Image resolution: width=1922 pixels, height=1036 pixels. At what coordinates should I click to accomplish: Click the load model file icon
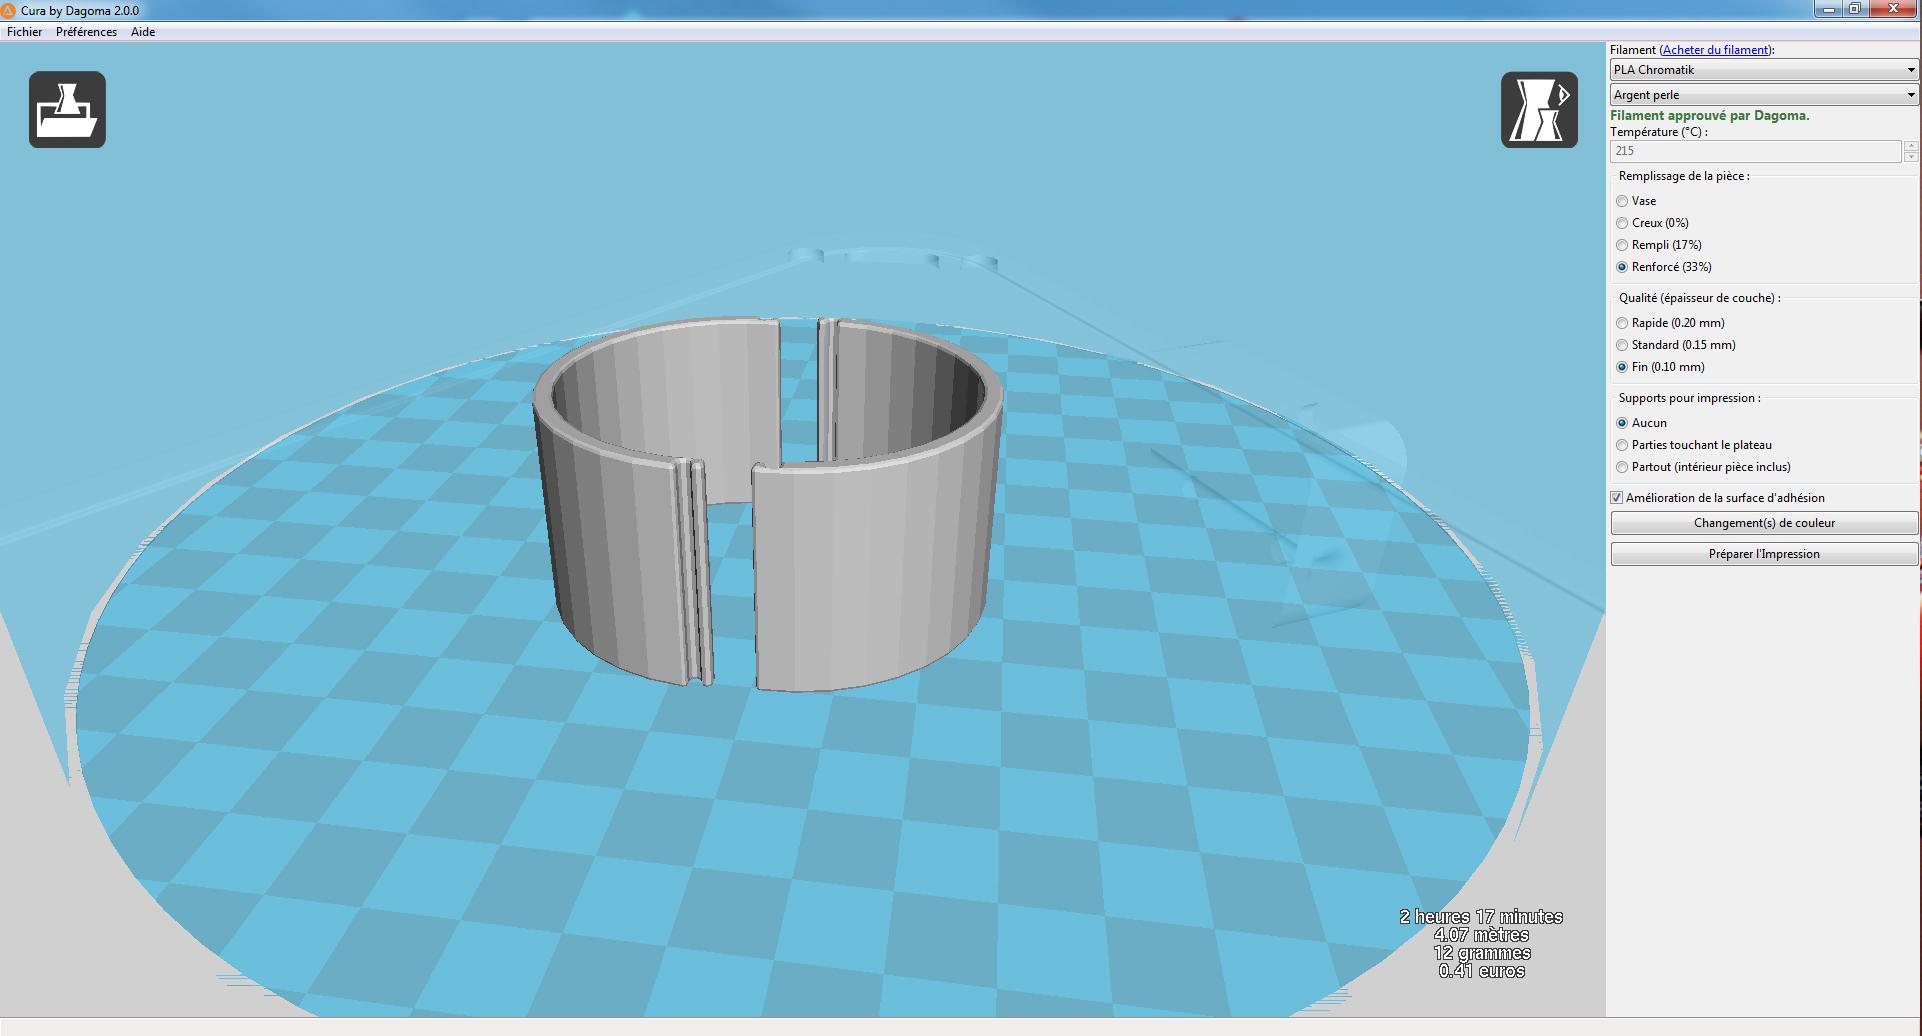click(x=67, y=110)
